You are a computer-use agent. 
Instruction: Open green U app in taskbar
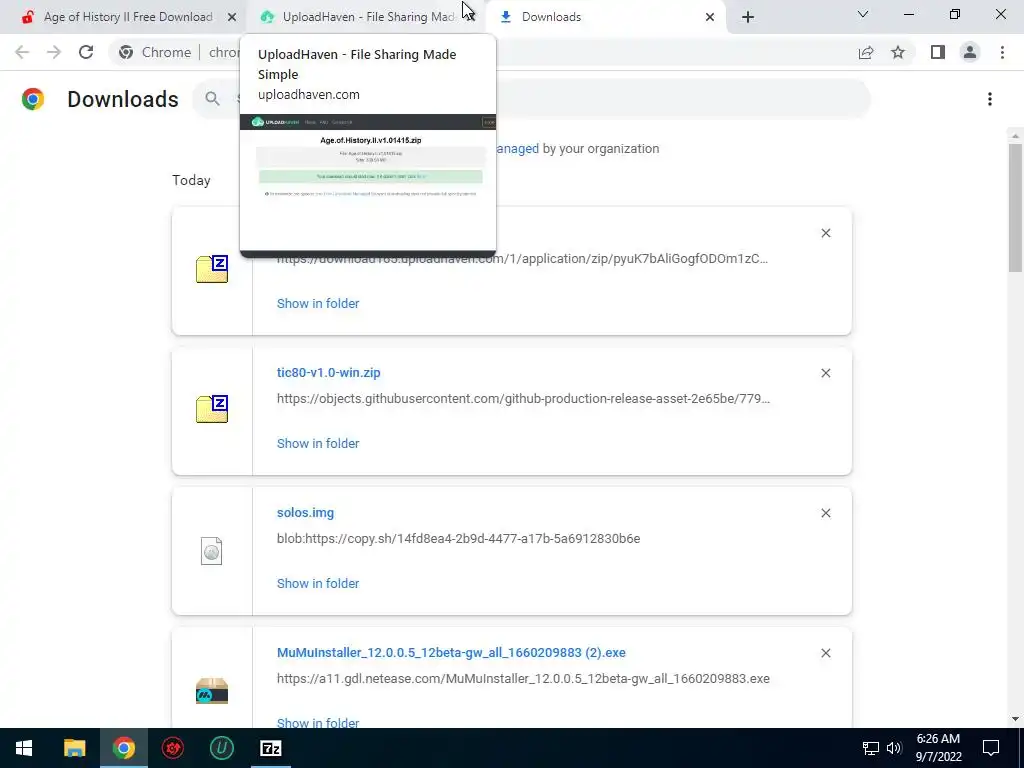(x=221, y=748)
